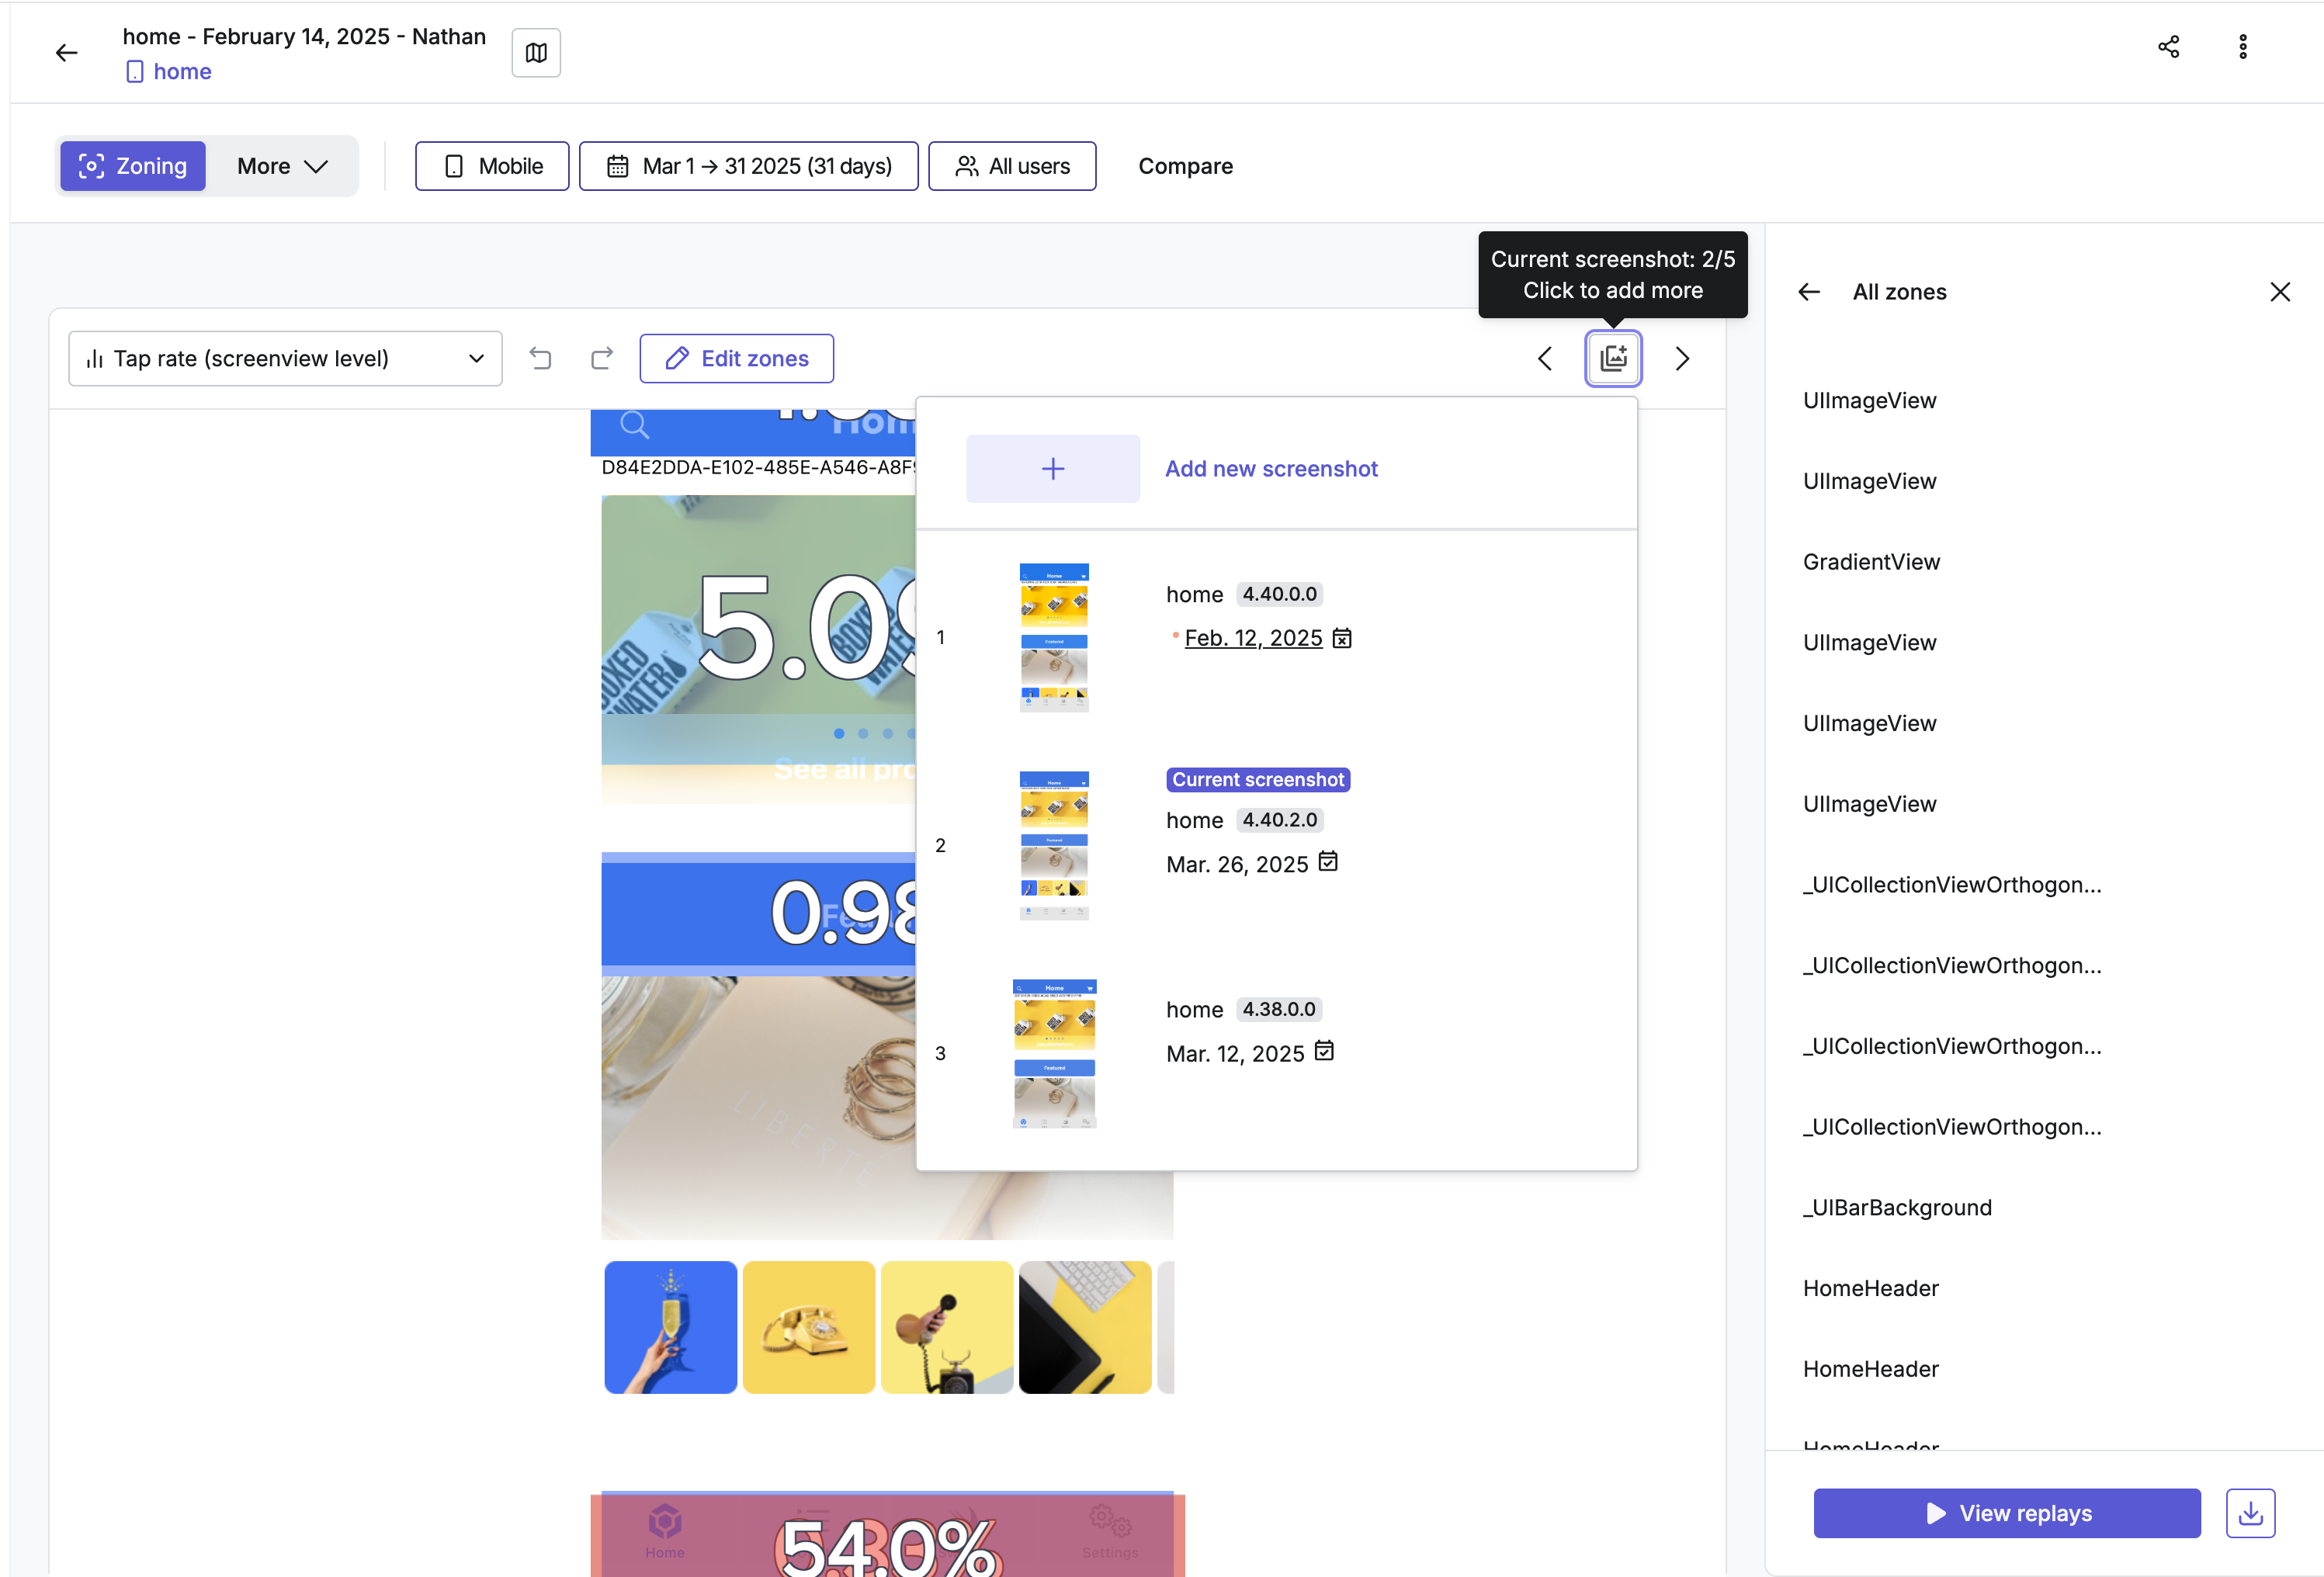Click the champagne glass blue tile
Screen dimensions: 2324x1577
click(671, 1327)
